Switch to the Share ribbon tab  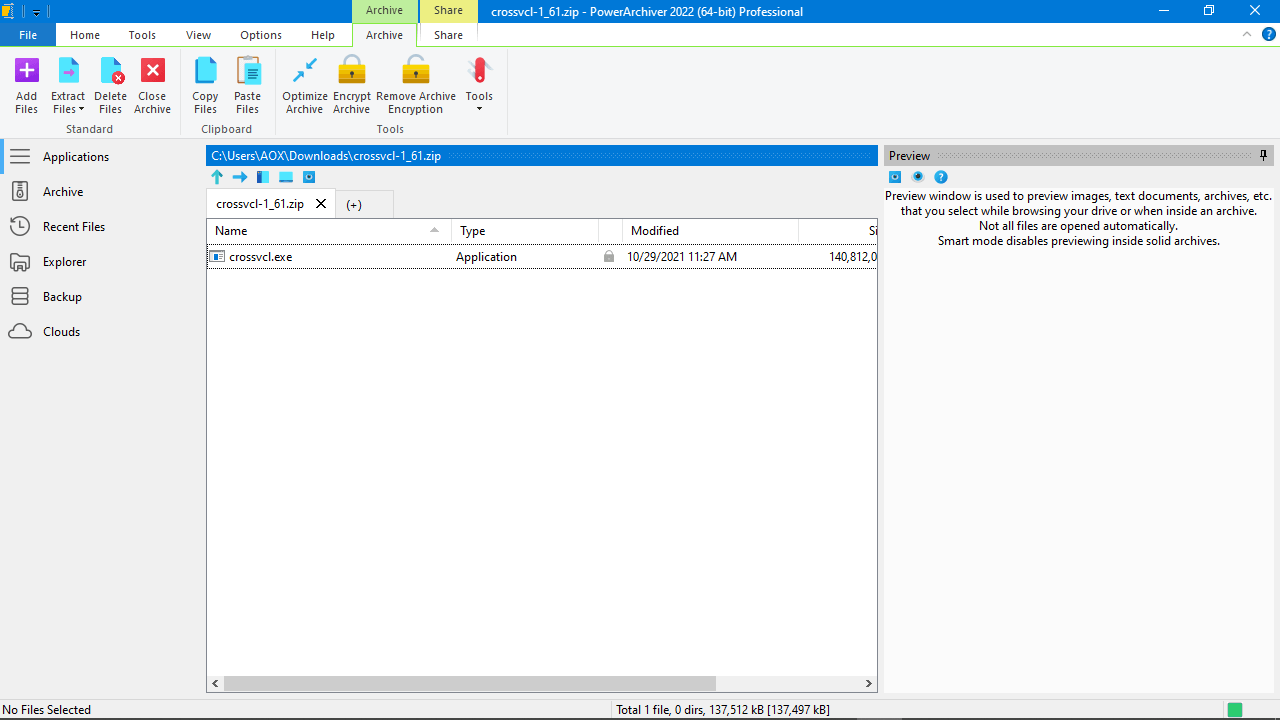447,35
